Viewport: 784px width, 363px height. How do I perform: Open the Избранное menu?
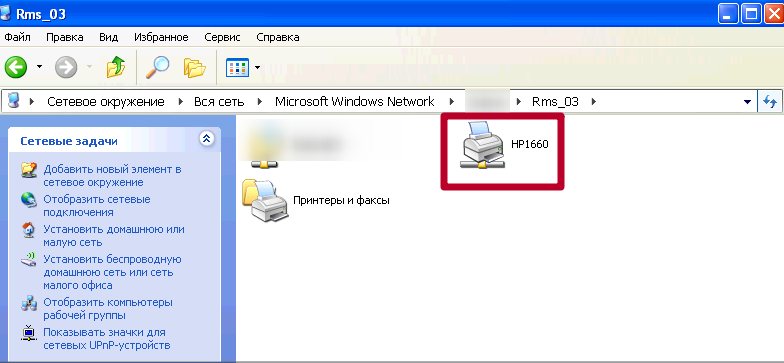point(161,37)
